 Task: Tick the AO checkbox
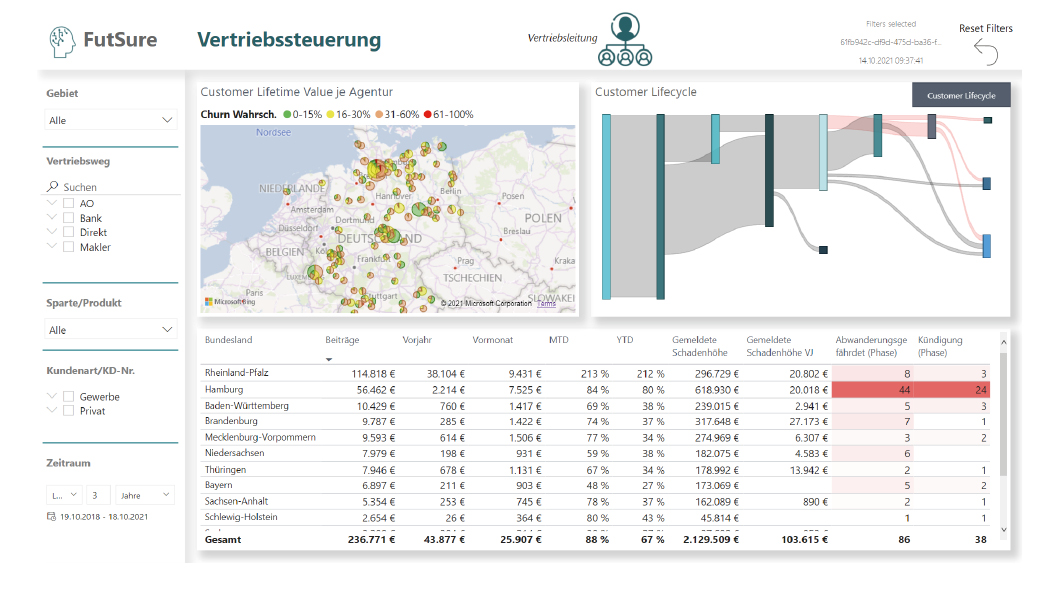[x=68, y=203]
